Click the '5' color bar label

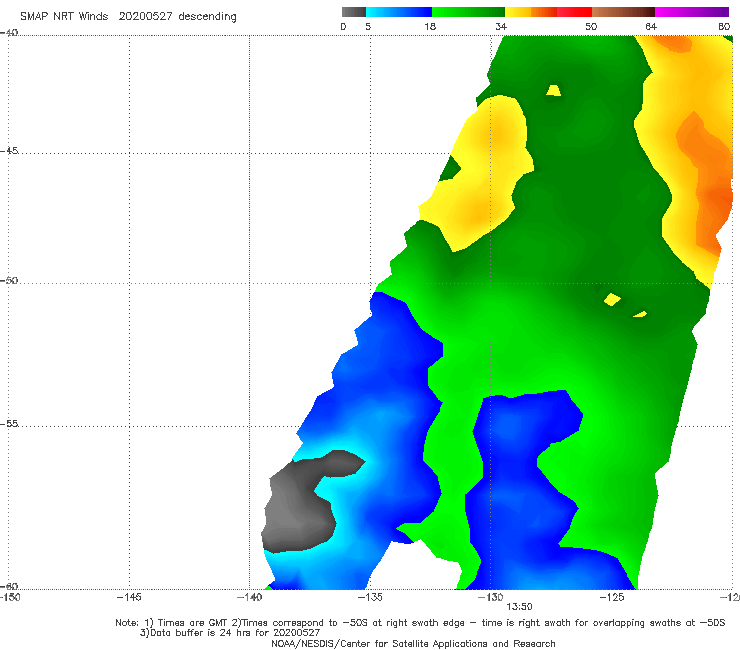(368, 26)
